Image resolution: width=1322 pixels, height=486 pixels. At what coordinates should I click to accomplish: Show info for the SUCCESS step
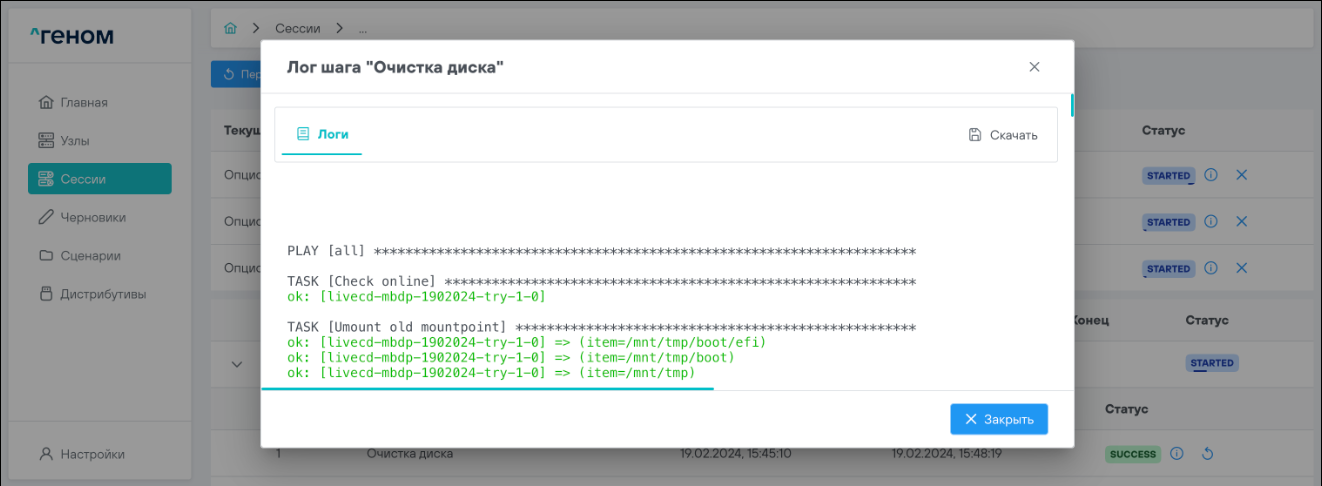coord(1176,454)
